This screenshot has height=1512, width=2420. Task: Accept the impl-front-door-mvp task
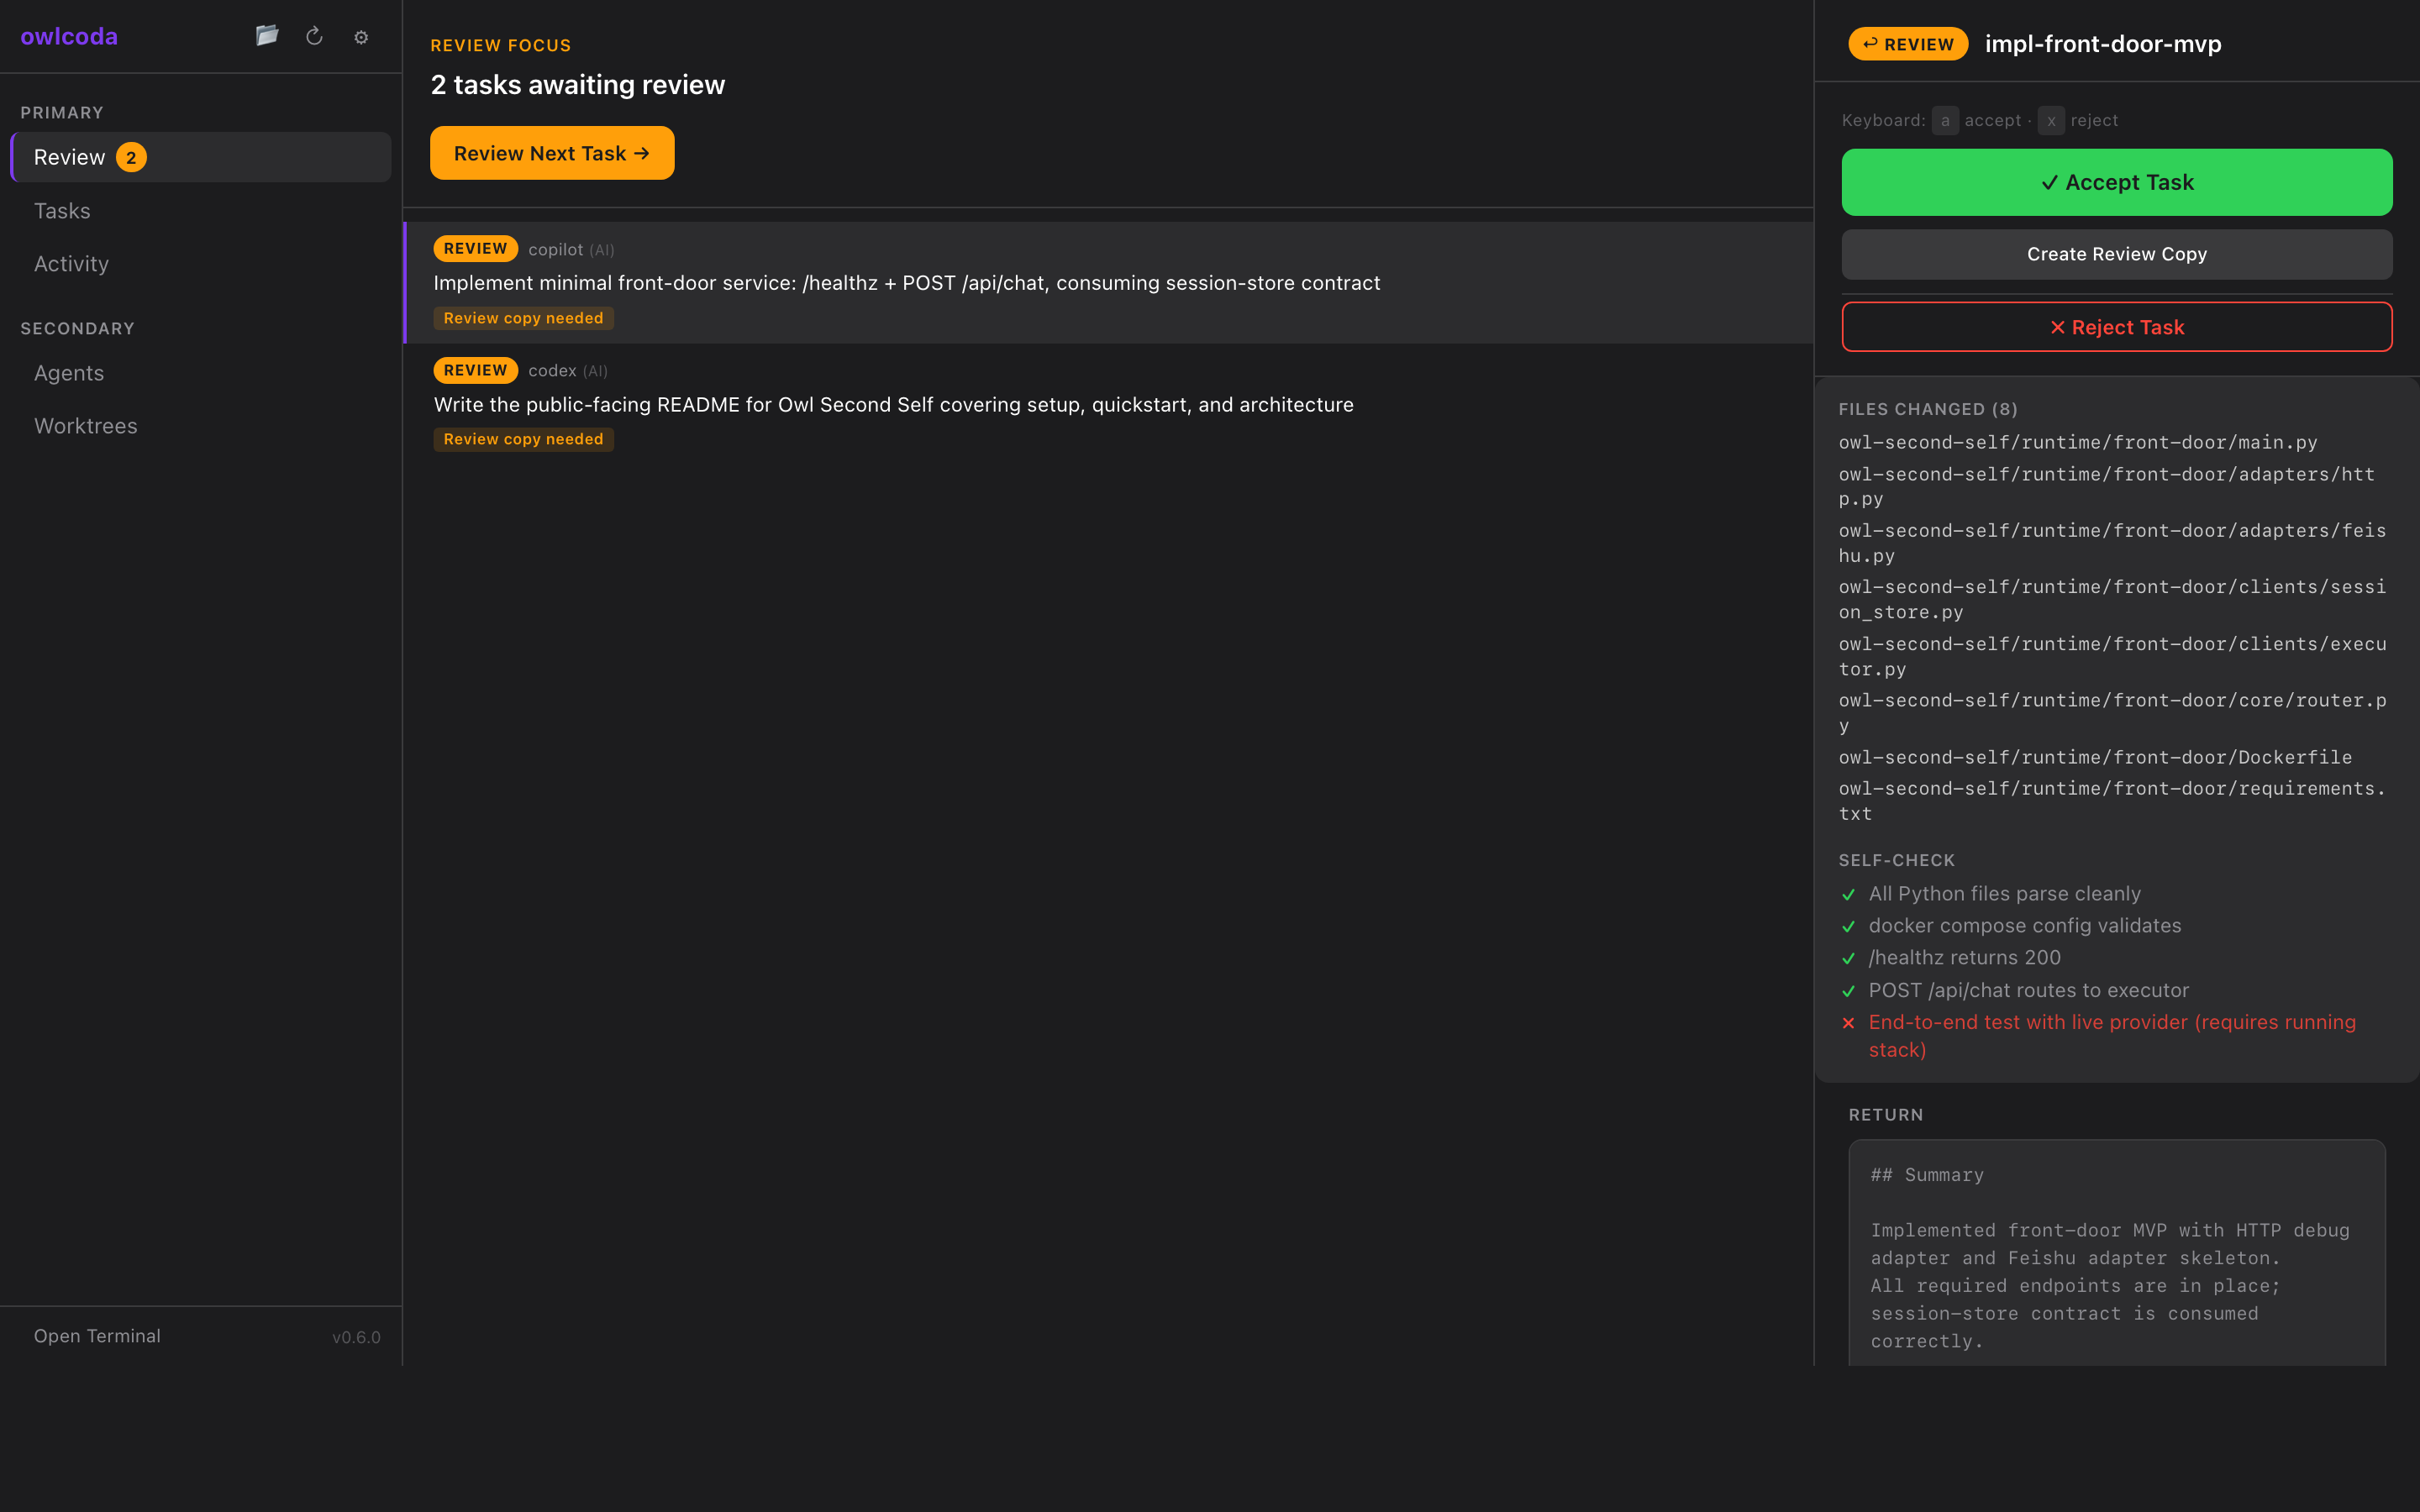(2116, 182)
